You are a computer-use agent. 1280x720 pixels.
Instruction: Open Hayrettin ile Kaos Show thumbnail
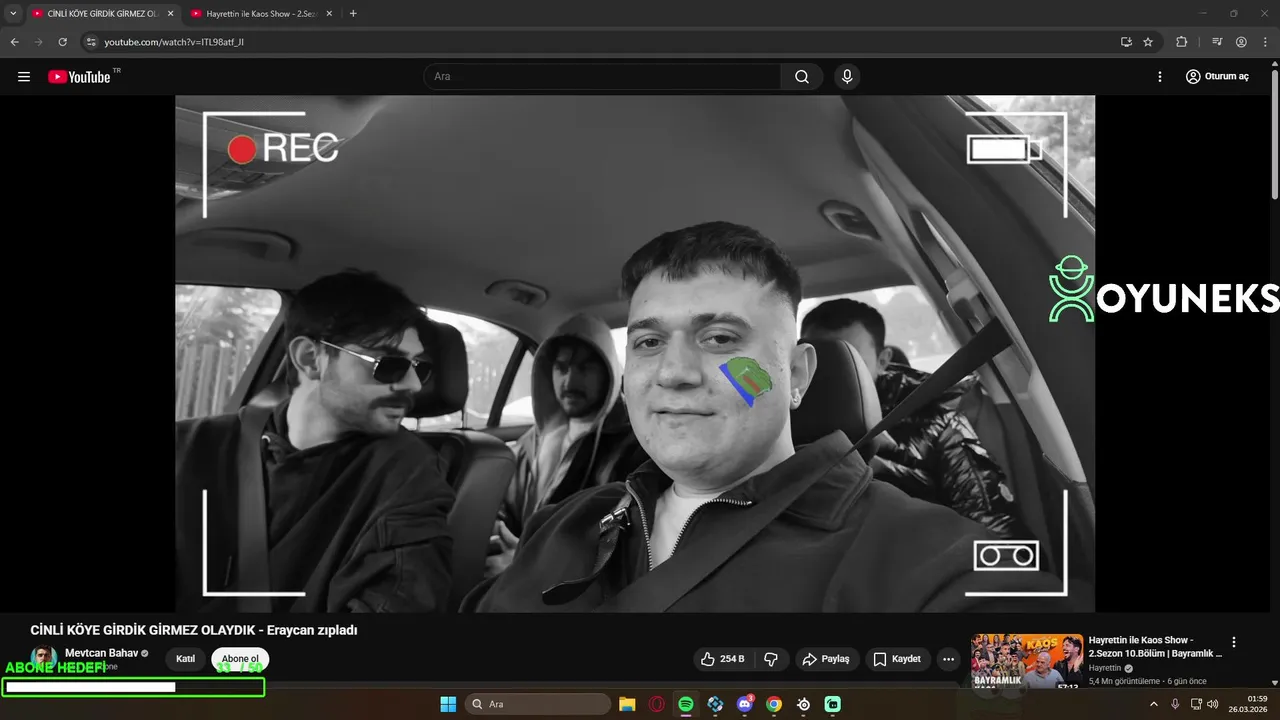(1027, 660)
